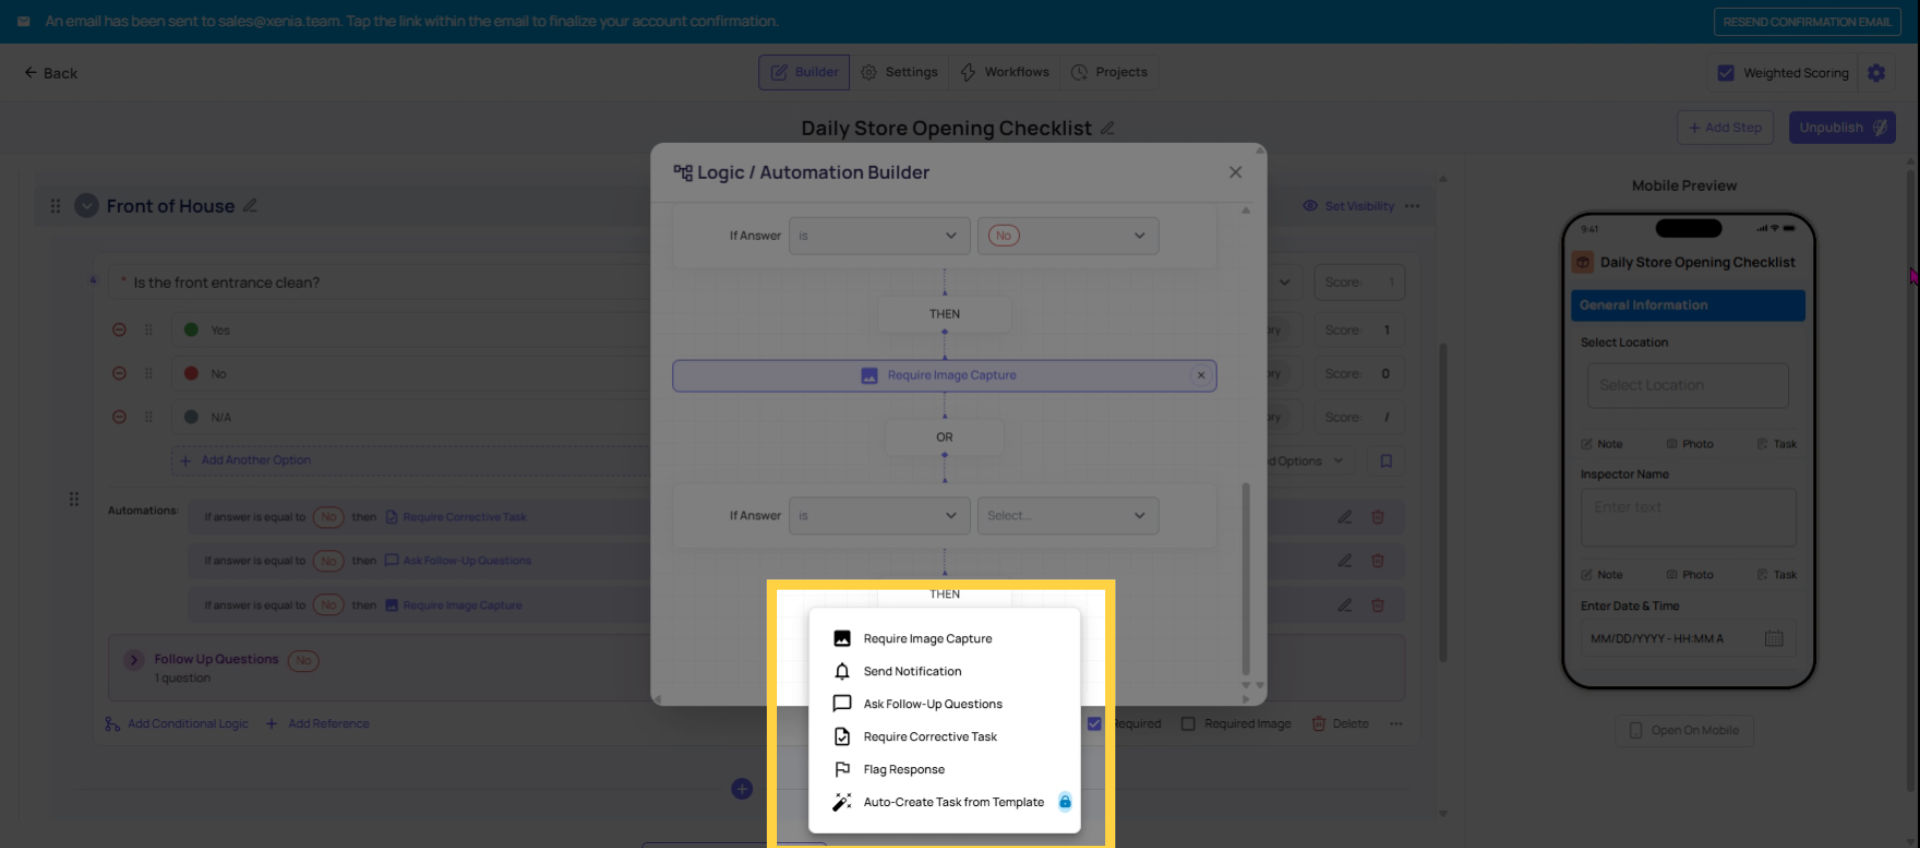1920x848 pixels.
Task: Click Add Conditional Logic
Action: pos(176,724)
